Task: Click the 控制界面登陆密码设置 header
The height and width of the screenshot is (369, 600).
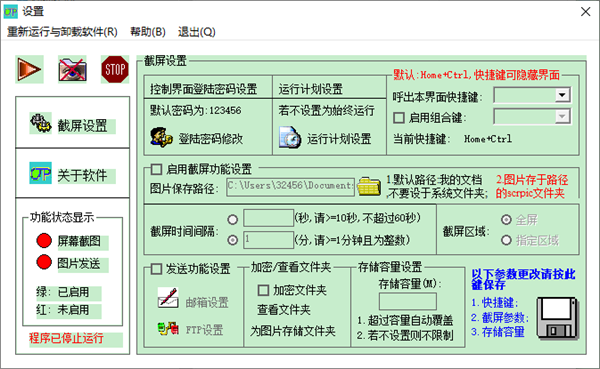Action: tap(204, 89)
